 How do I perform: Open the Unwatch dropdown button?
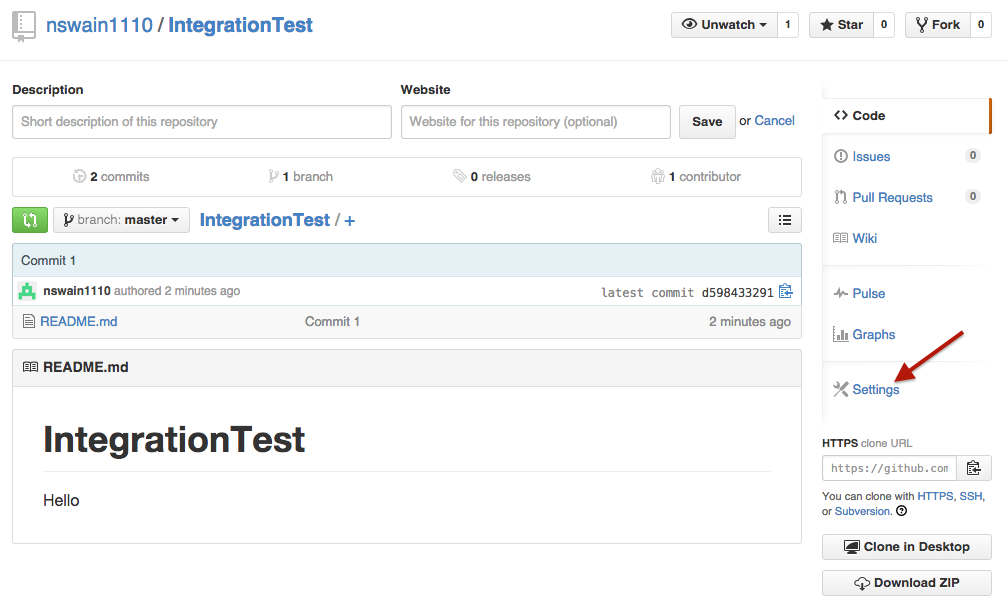pos(724,25)
